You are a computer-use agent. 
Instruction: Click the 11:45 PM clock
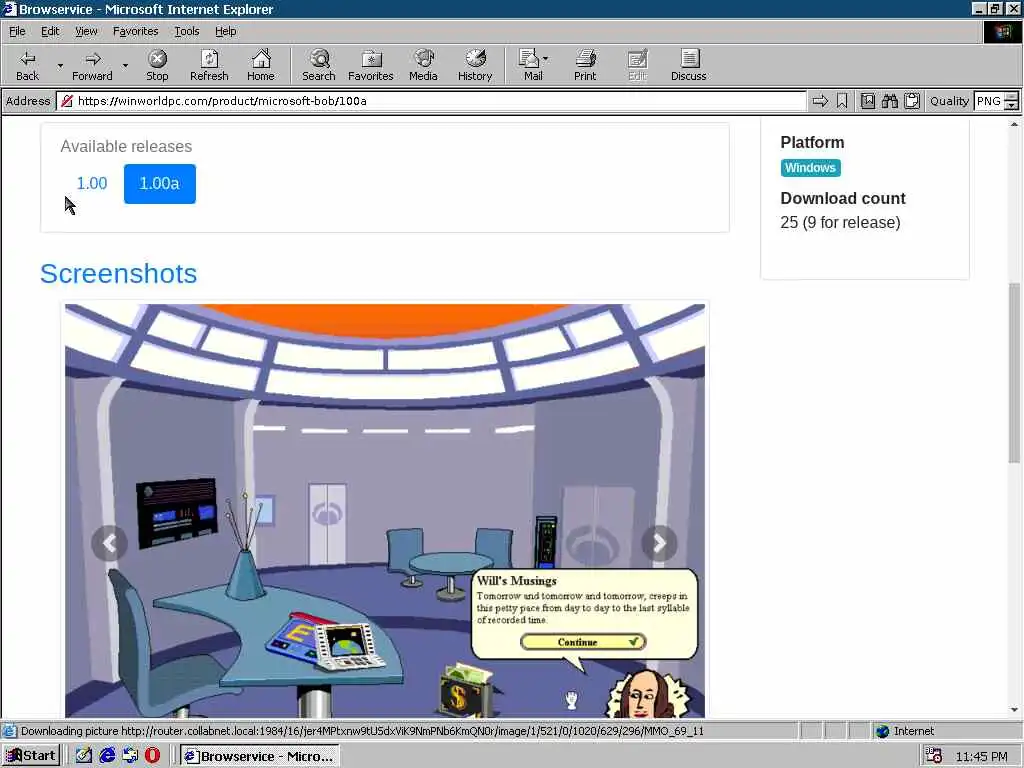pyautogui.click(x=981, y=756)
